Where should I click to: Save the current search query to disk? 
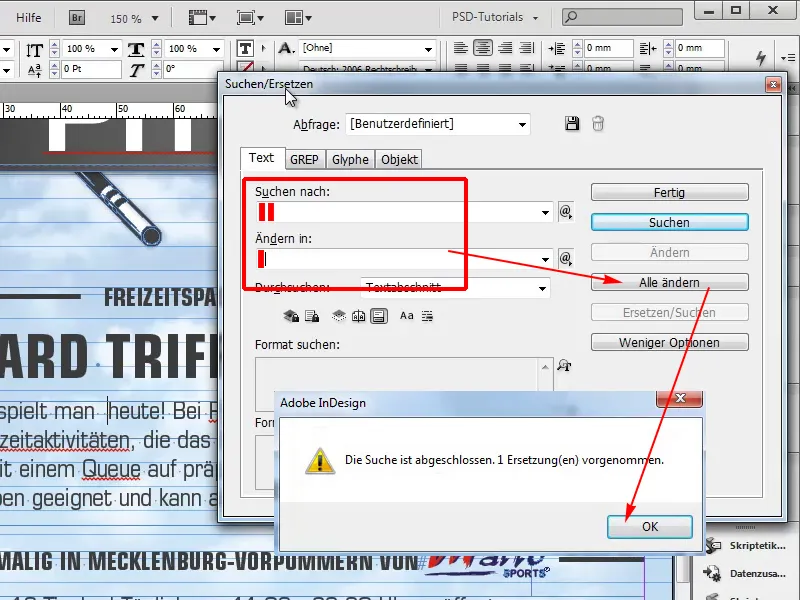coord(572,121)
